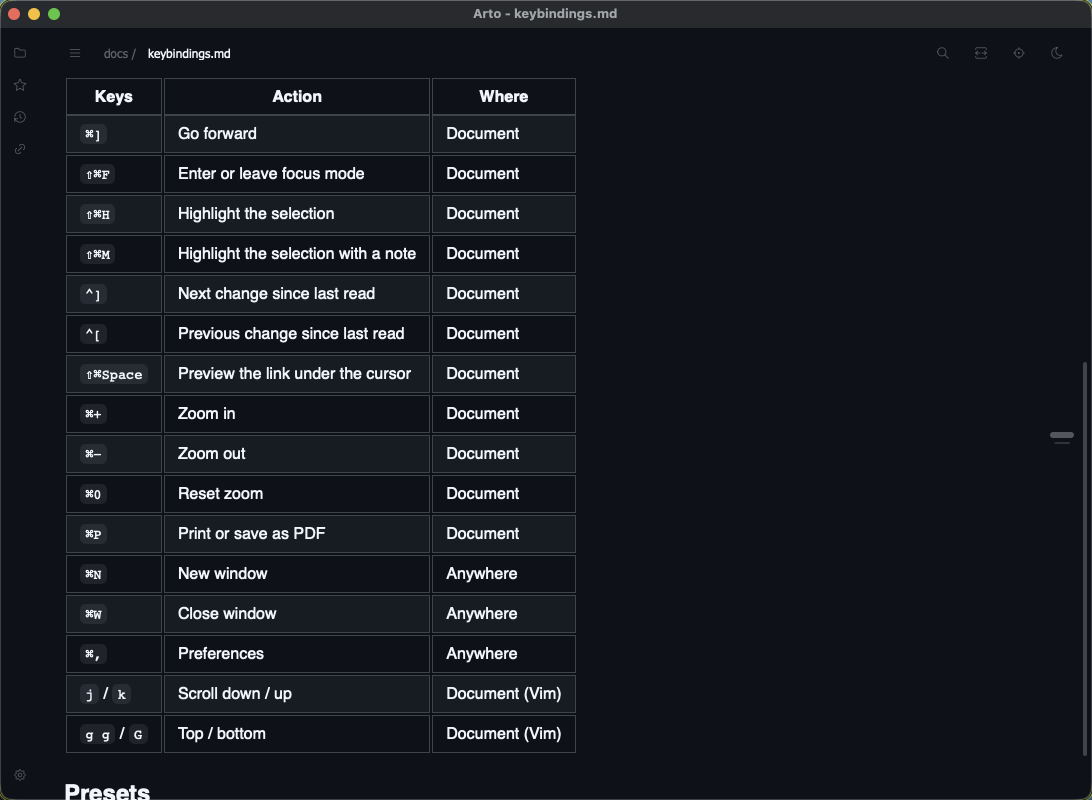Click the ^[ key badge
The image size is (1092, 800).
coord(93,334)
